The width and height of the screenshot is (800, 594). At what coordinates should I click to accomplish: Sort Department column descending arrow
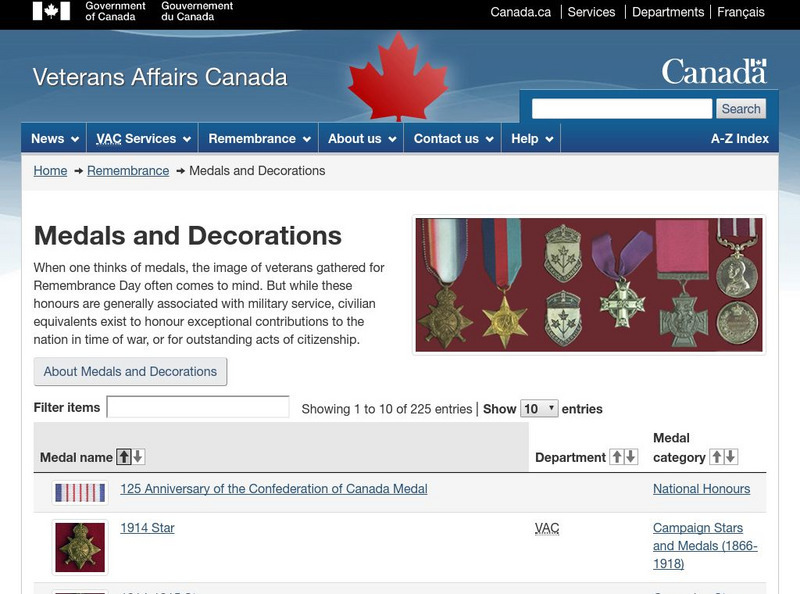click(631, 457)
